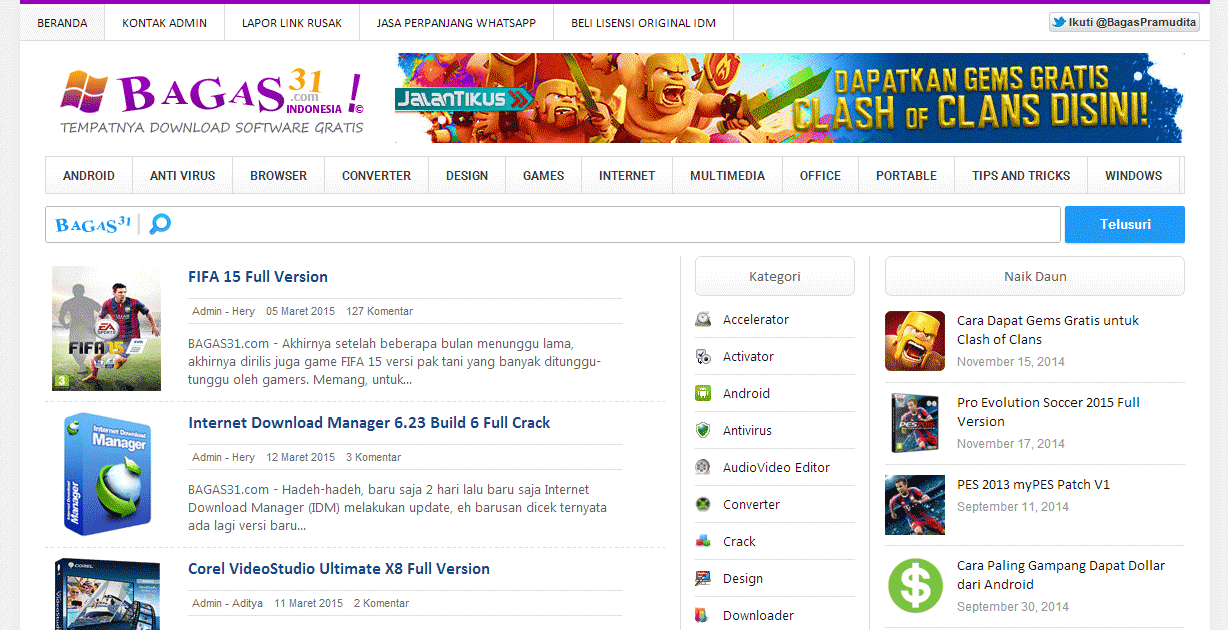Click Twitter bird on follow button
Screen dimensions: 1228x630
[x=1059, y=22]
